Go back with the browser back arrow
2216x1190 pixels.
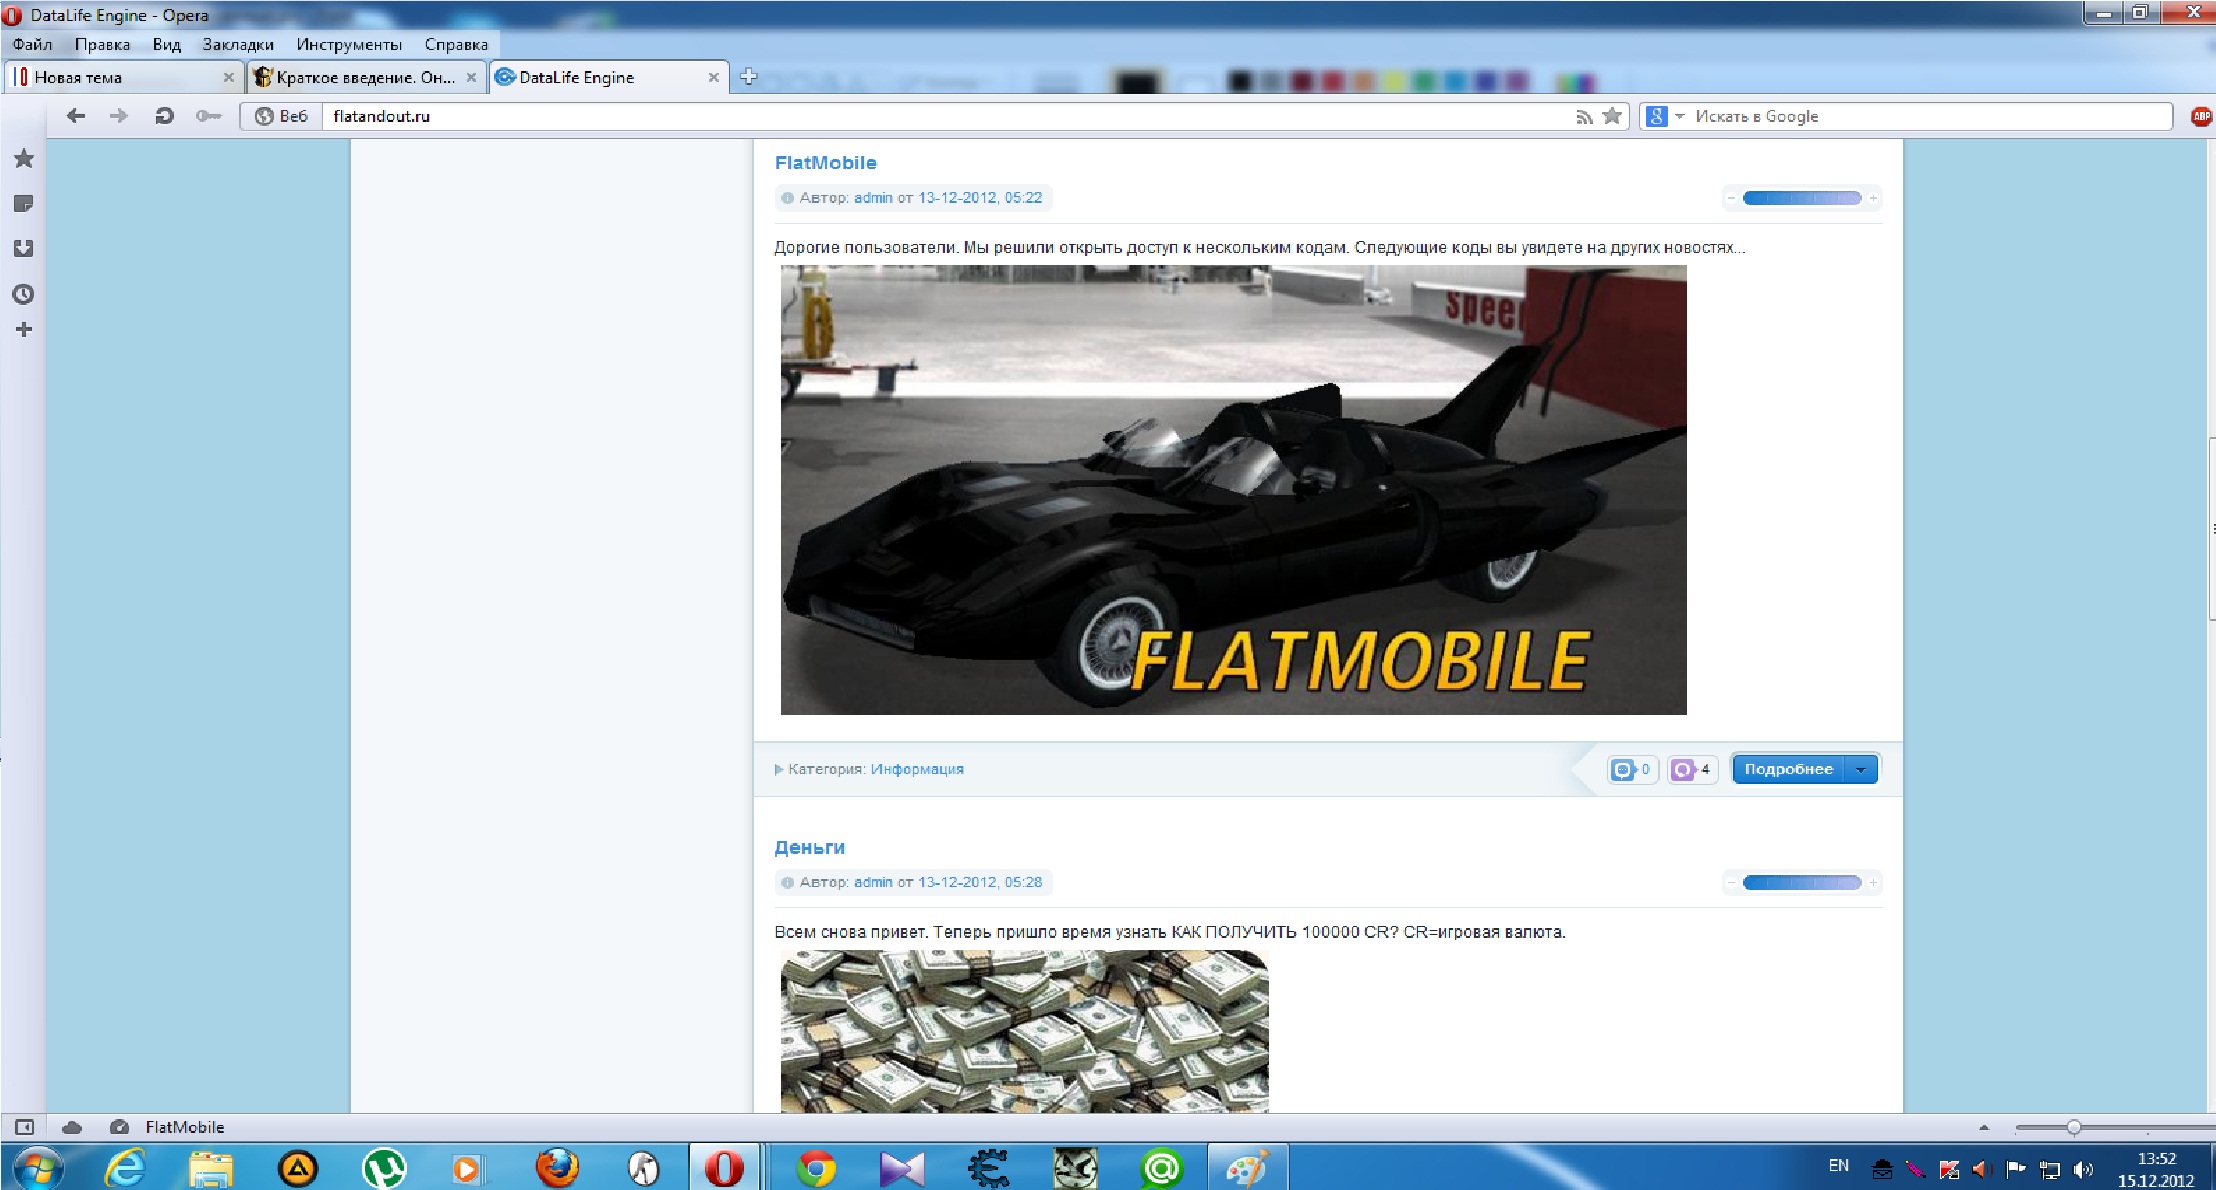pyautogui.click(x=76, y=116)
